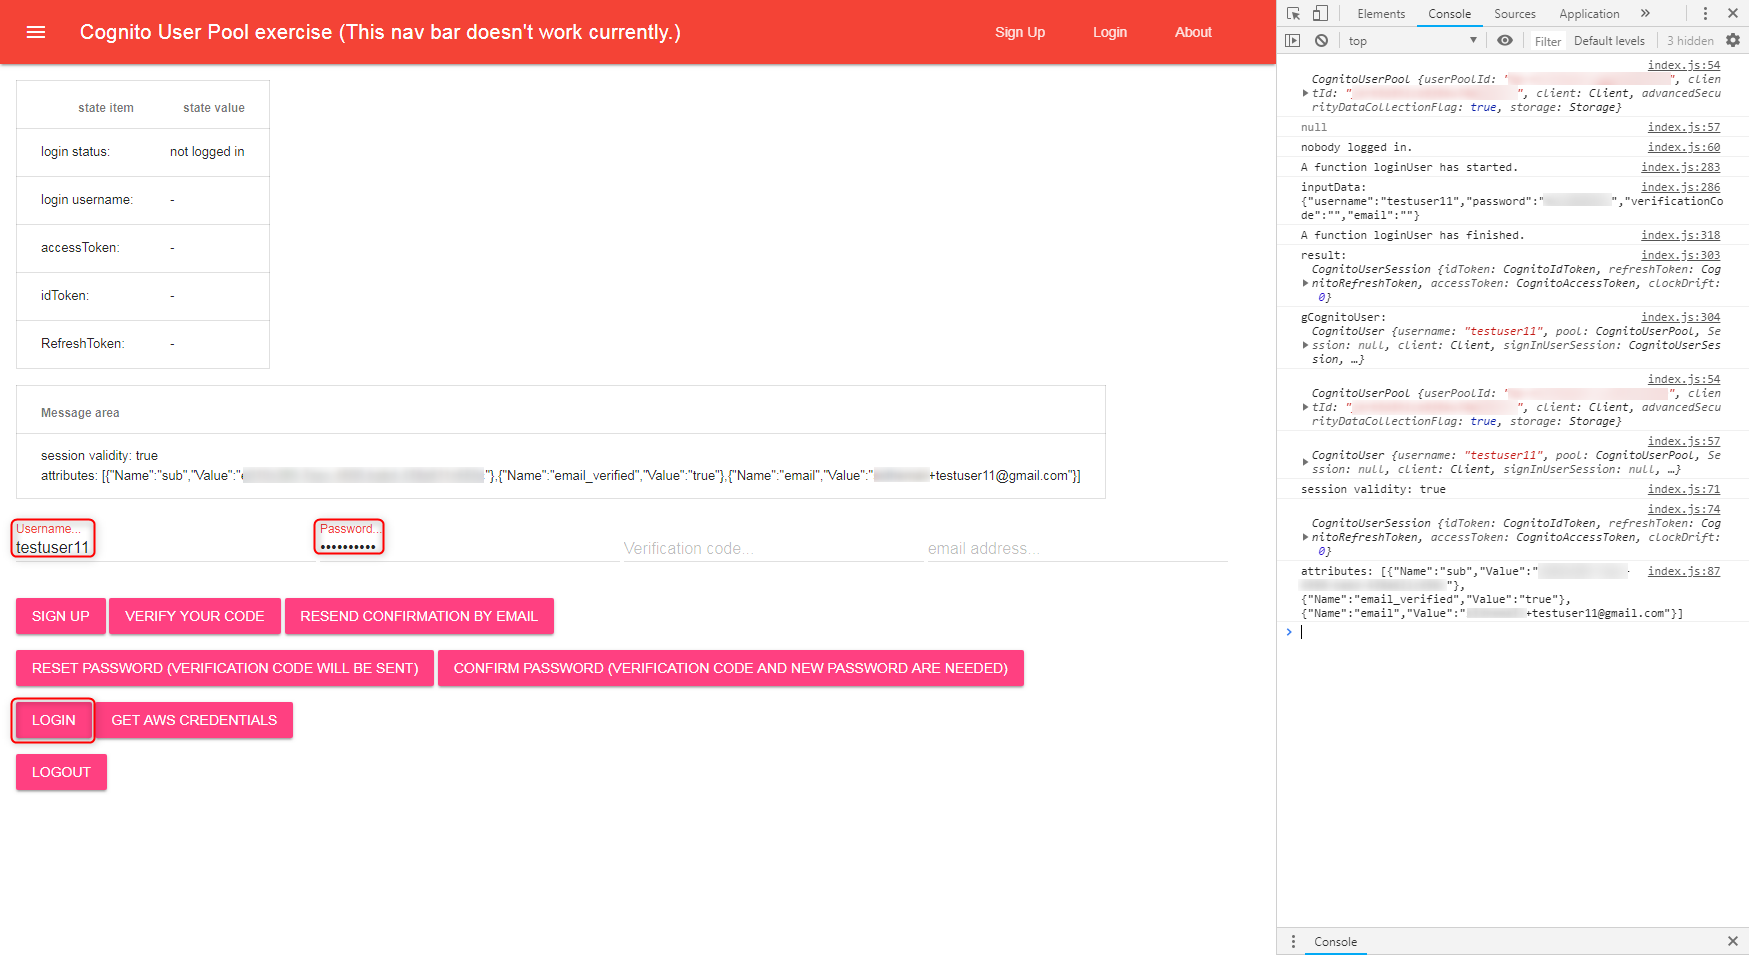Create a live expression using the eye icon
Screen dimensions: 1749x955
pyautogui.click(x=1505, y=40)
